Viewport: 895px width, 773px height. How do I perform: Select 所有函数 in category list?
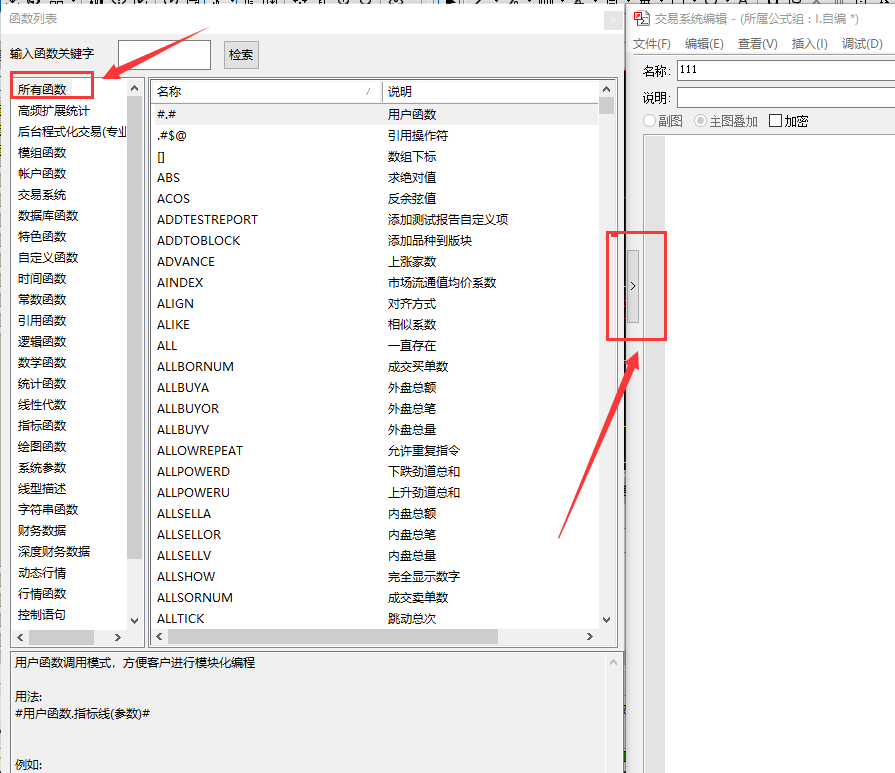tap(42, 90)
